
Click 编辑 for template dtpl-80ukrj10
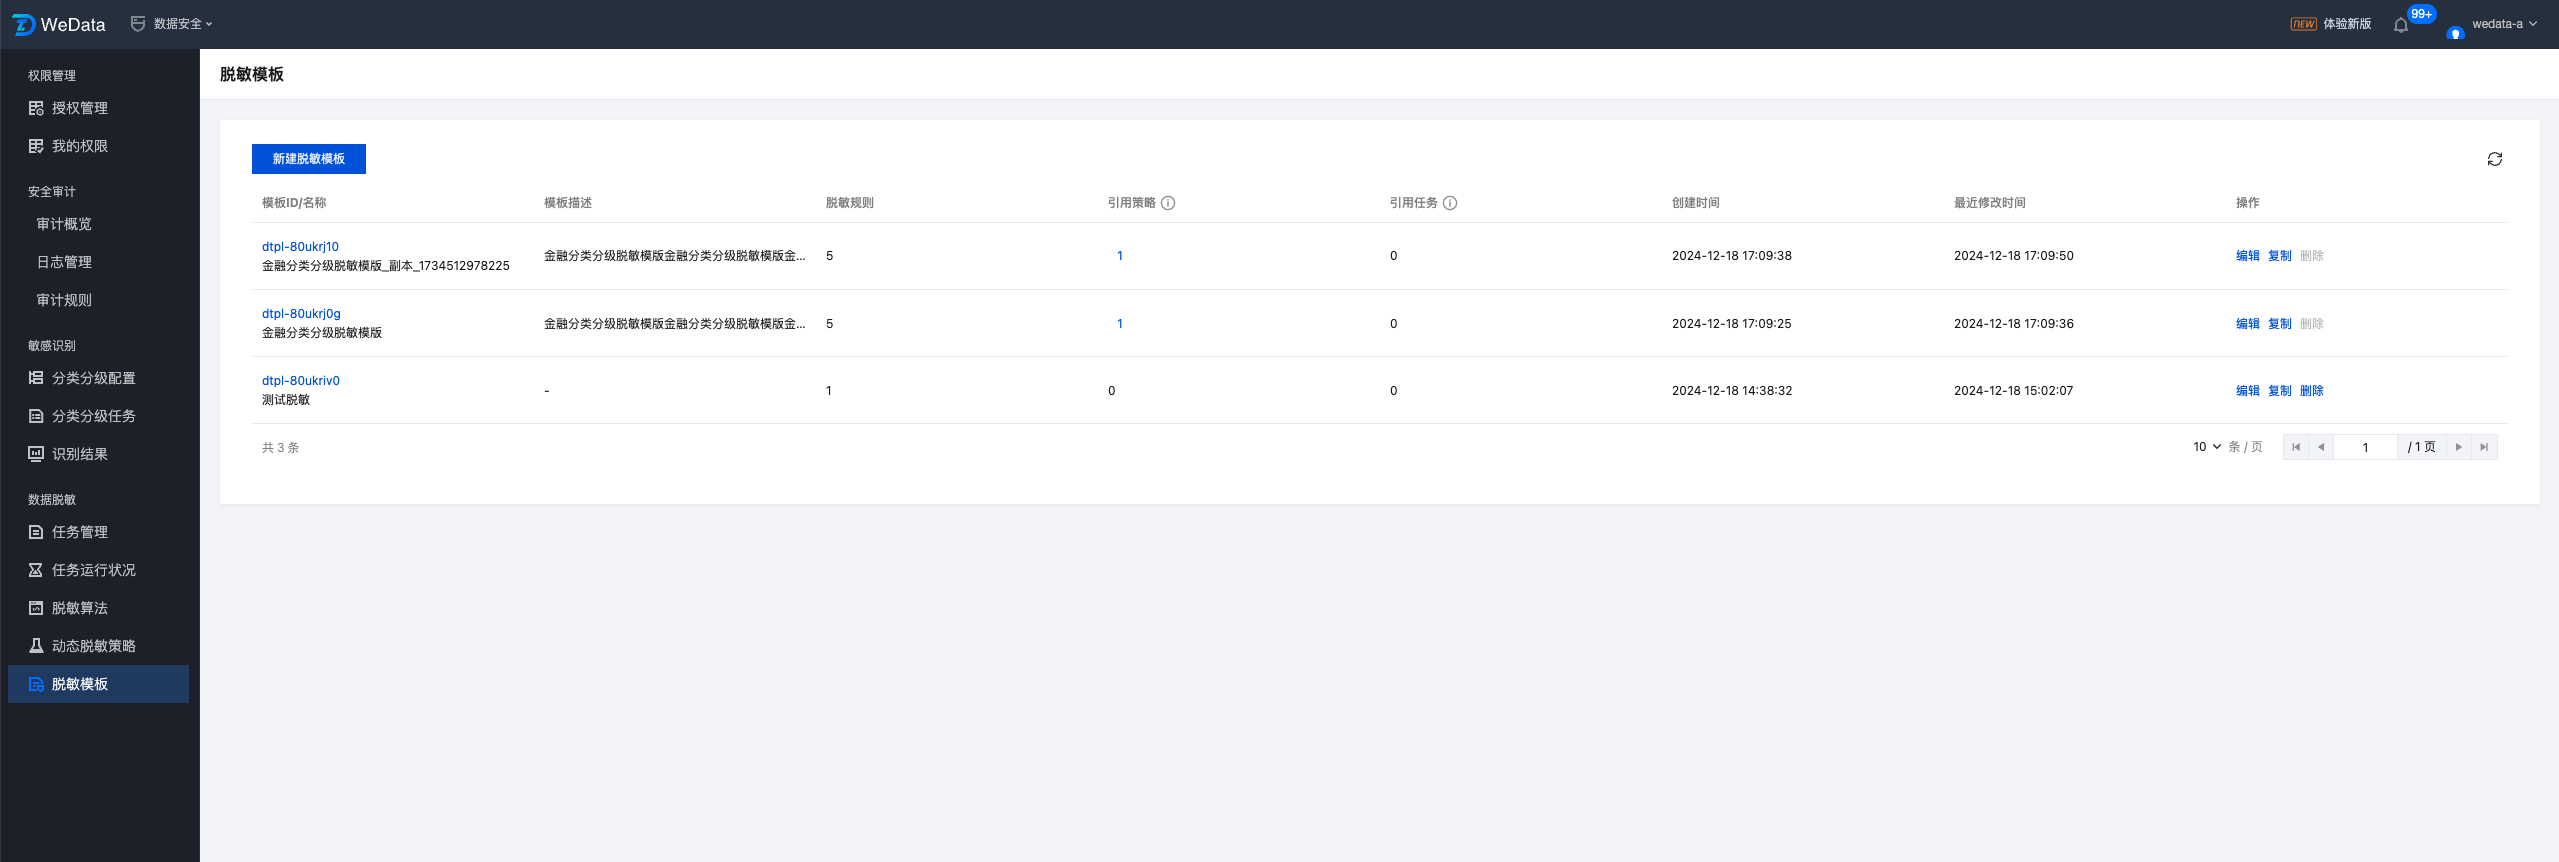[x=2248, y=256]
